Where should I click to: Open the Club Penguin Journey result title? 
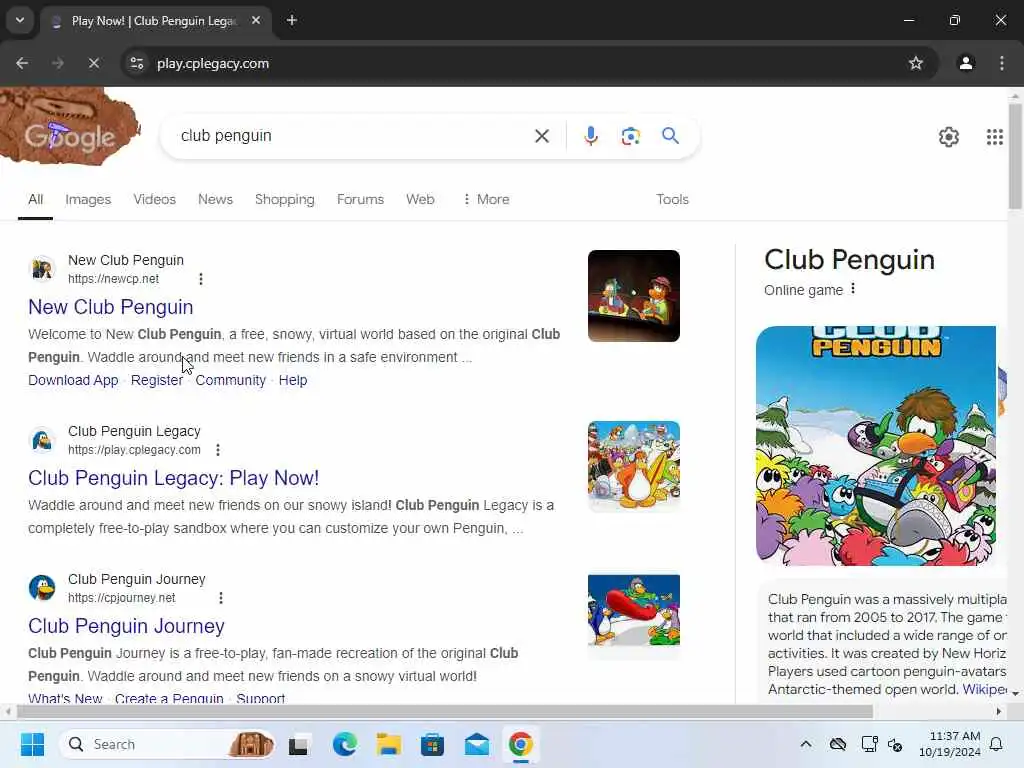point(126,626)
